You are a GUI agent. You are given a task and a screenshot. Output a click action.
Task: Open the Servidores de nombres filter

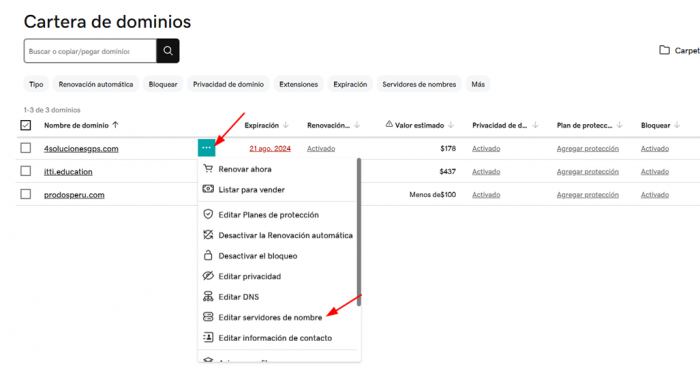click(x=419, y=84)
